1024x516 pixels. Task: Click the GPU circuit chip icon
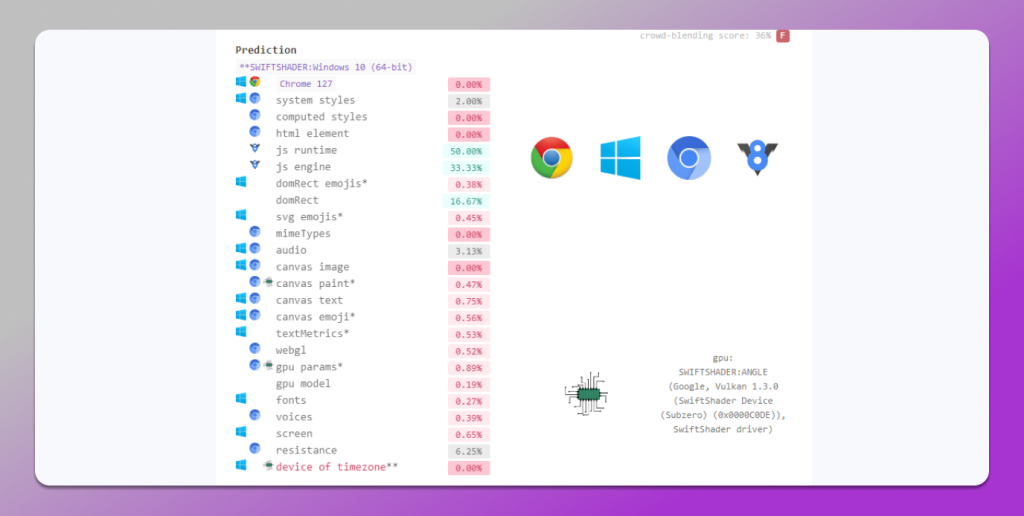(x=586, y=395)
